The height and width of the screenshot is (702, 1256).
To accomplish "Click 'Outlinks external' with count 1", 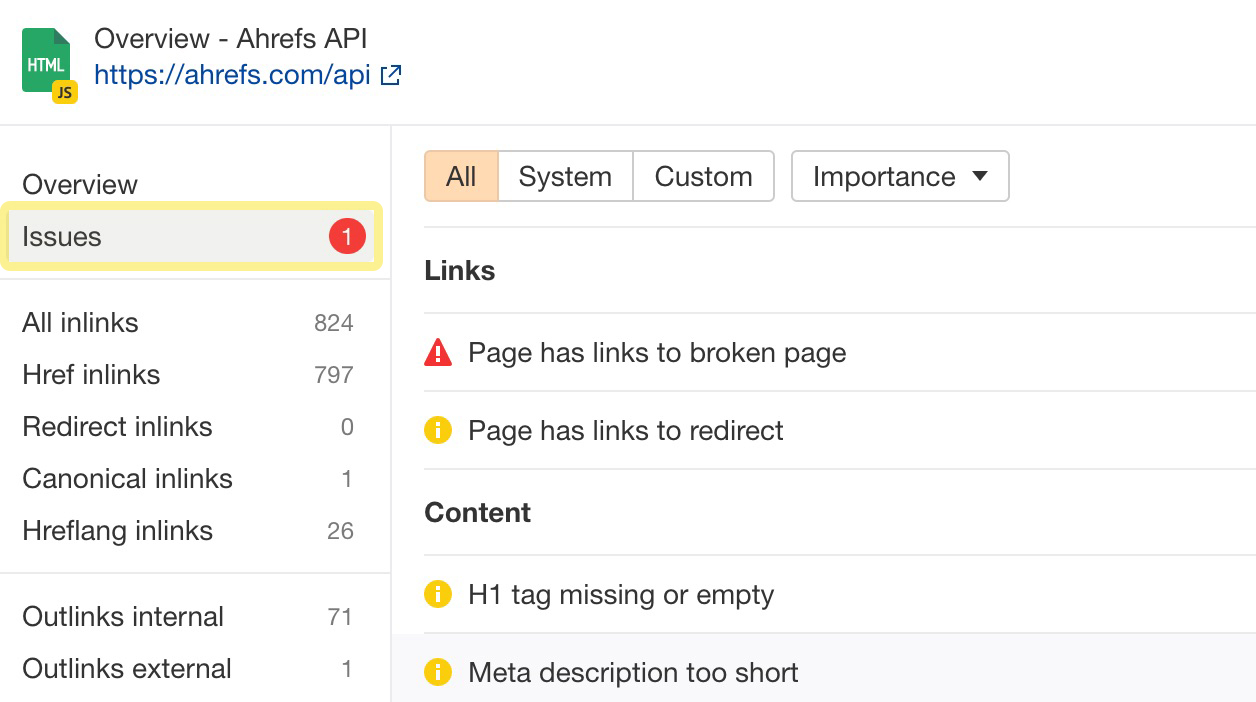I will [x=126, y=668].
